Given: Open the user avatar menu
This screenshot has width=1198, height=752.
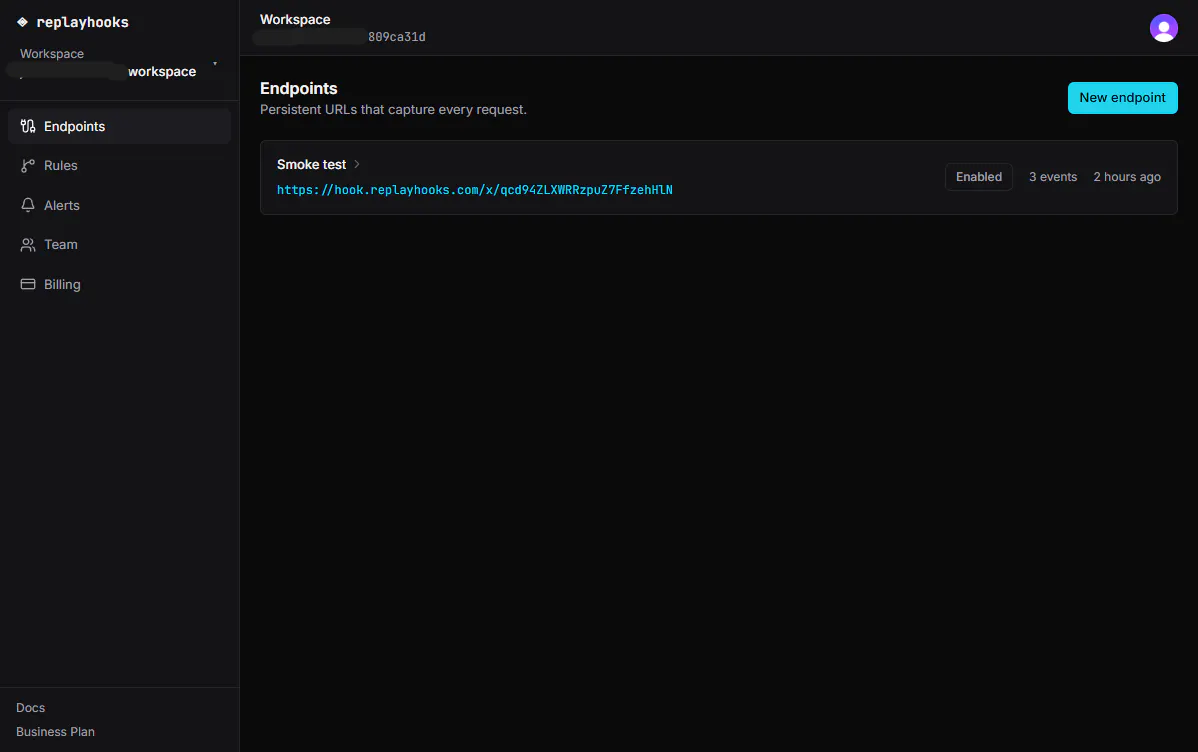Looking at the screenshot, I should [x=1163, y=28].
